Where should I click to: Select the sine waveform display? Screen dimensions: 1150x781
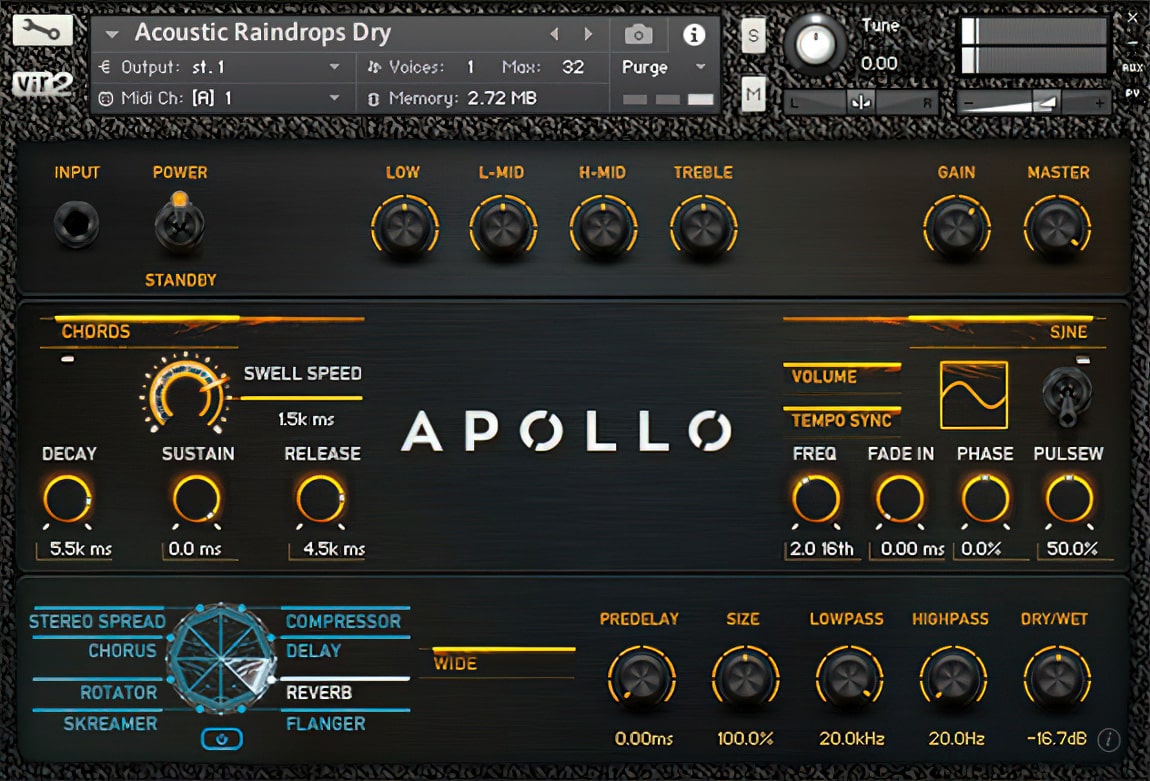(974, 395)
